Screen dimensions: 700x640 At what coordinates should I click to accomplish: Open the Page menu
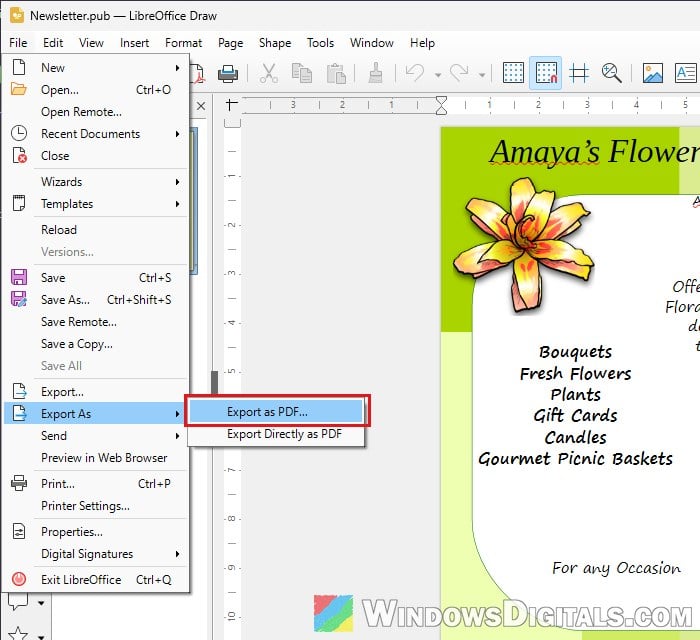(231, 43)
